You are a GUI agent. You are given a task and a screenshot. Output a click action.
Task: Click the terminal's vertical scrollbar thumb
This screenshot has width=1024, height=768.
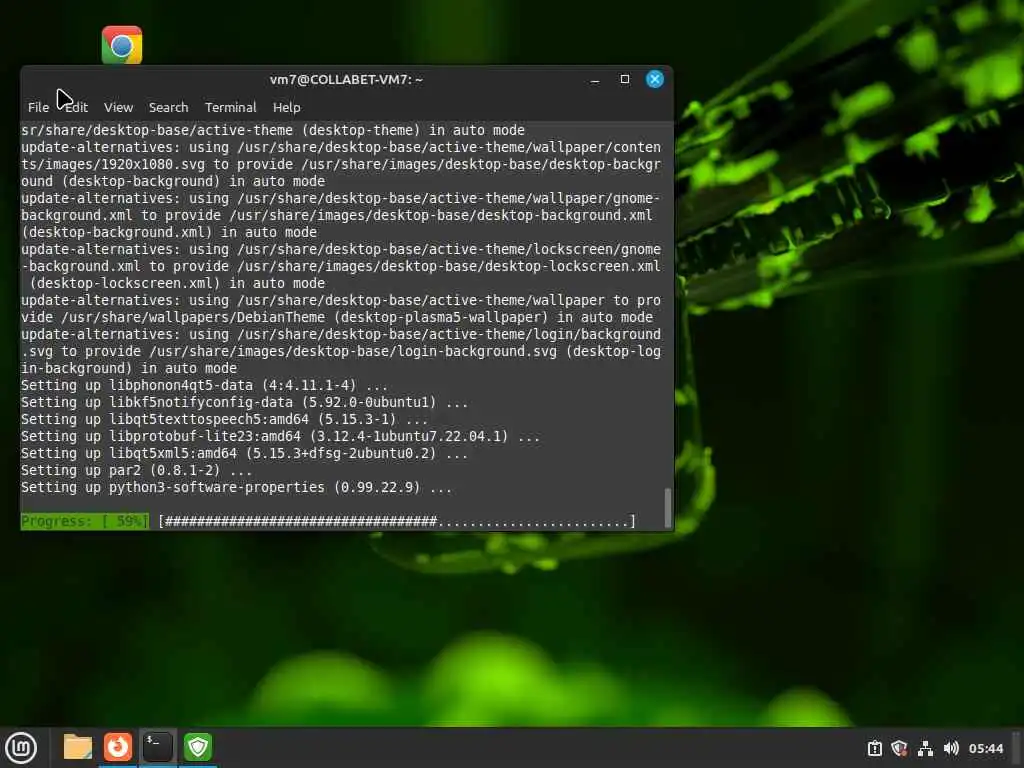pos(667,507)
